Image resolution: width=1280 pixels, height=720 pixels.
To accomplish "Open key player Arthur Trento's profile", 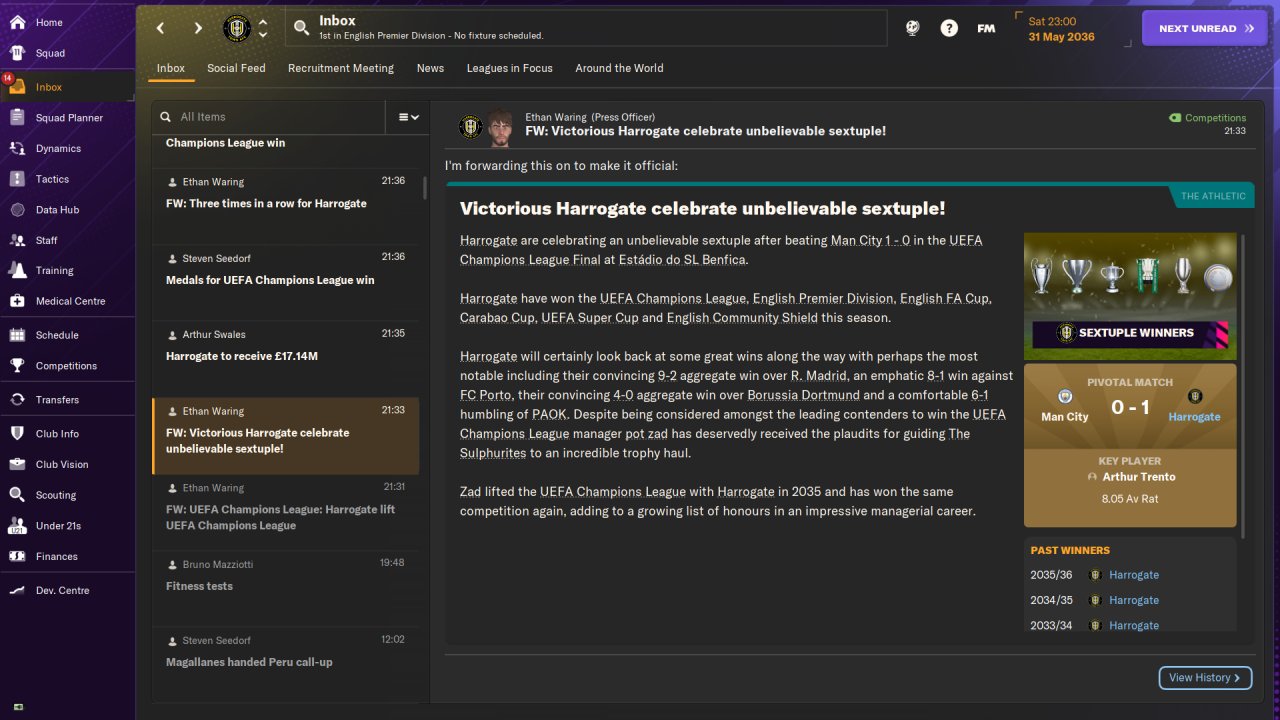I will pyautogui.click(x=1138, y=477).
